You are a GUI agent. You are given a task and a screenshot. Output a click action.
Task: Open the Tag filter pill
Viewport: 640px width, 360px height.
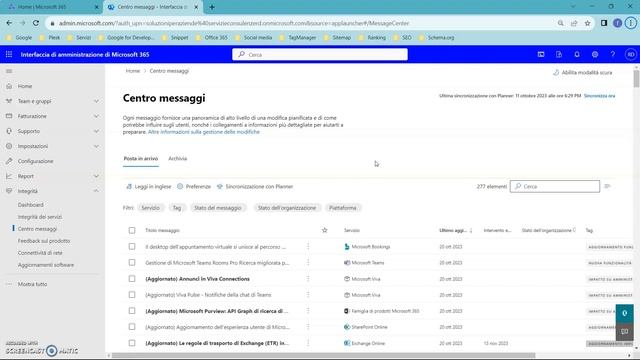[177, 208]
